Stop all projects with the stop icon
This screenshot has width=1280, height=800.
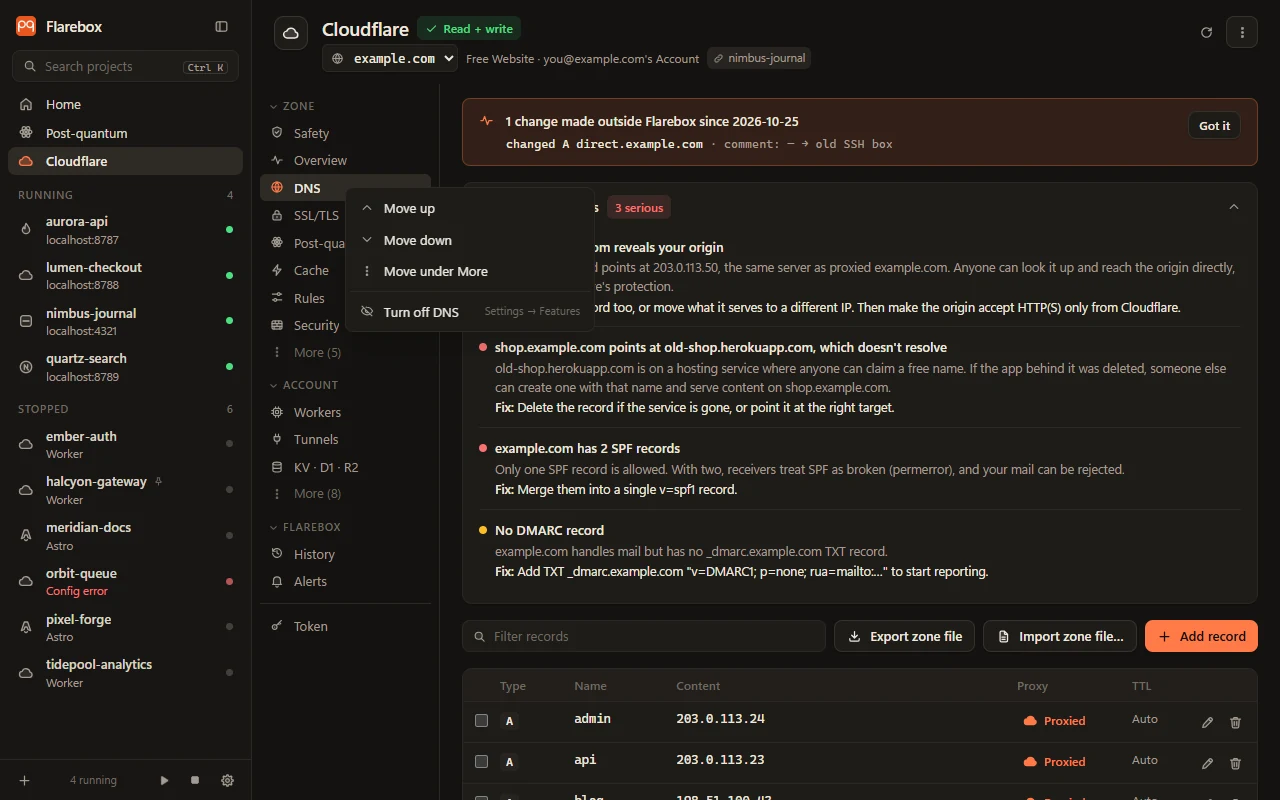(x=195, y=780)
